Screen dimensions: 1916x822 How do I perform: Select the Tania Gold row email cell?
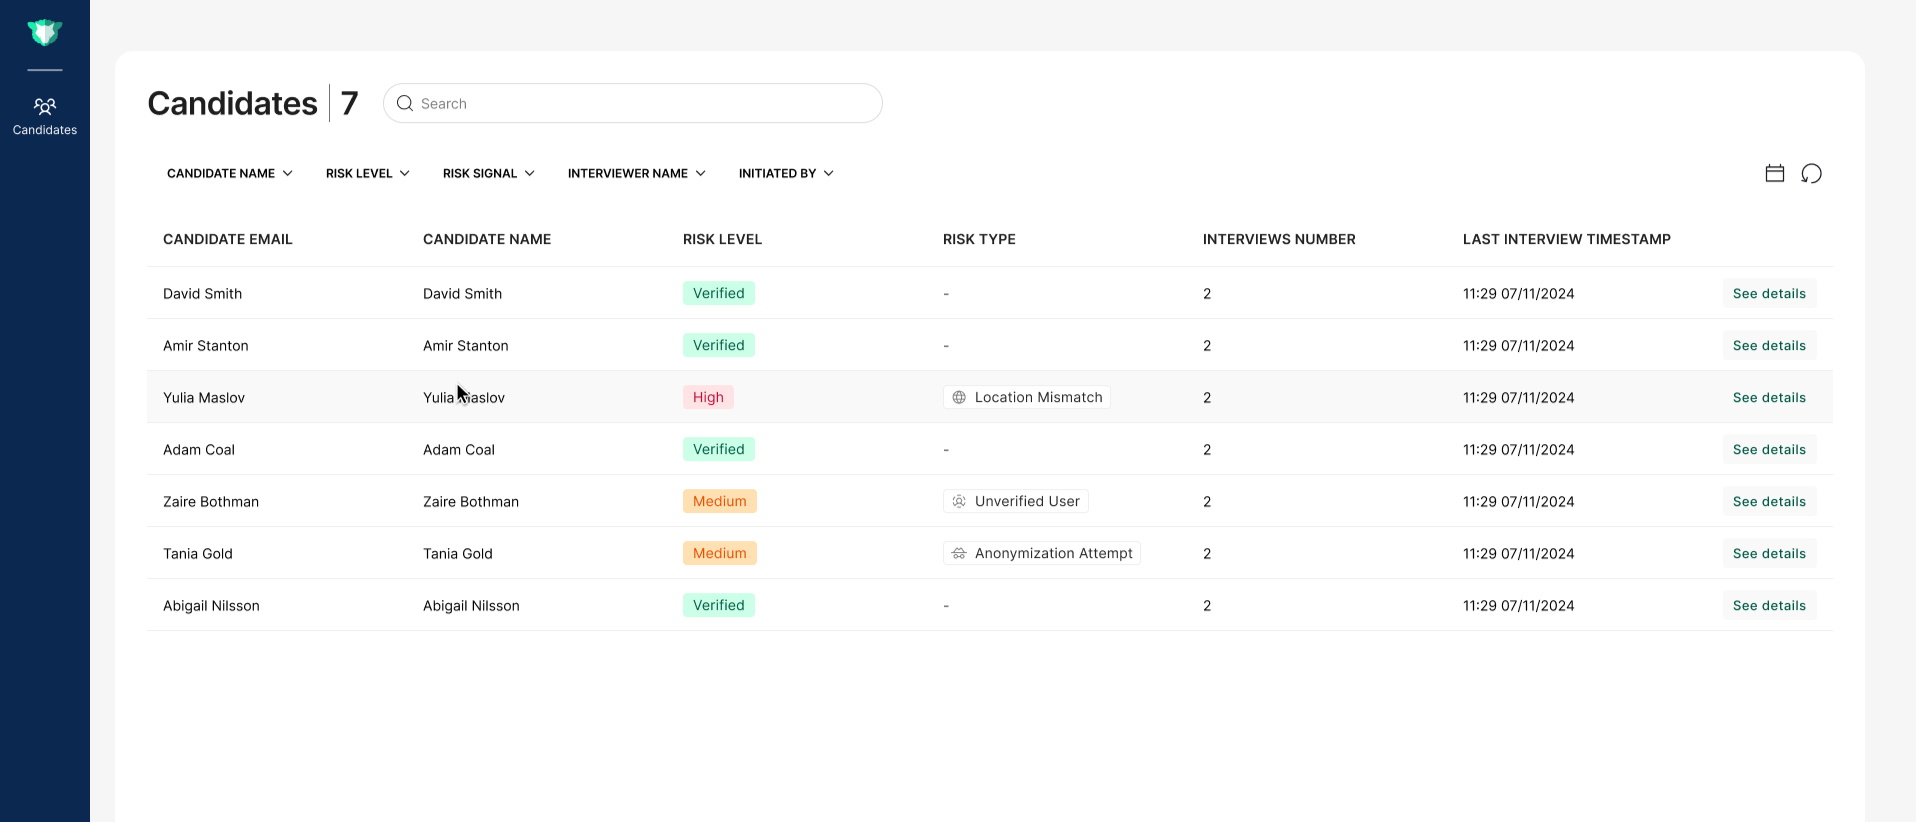198,553
